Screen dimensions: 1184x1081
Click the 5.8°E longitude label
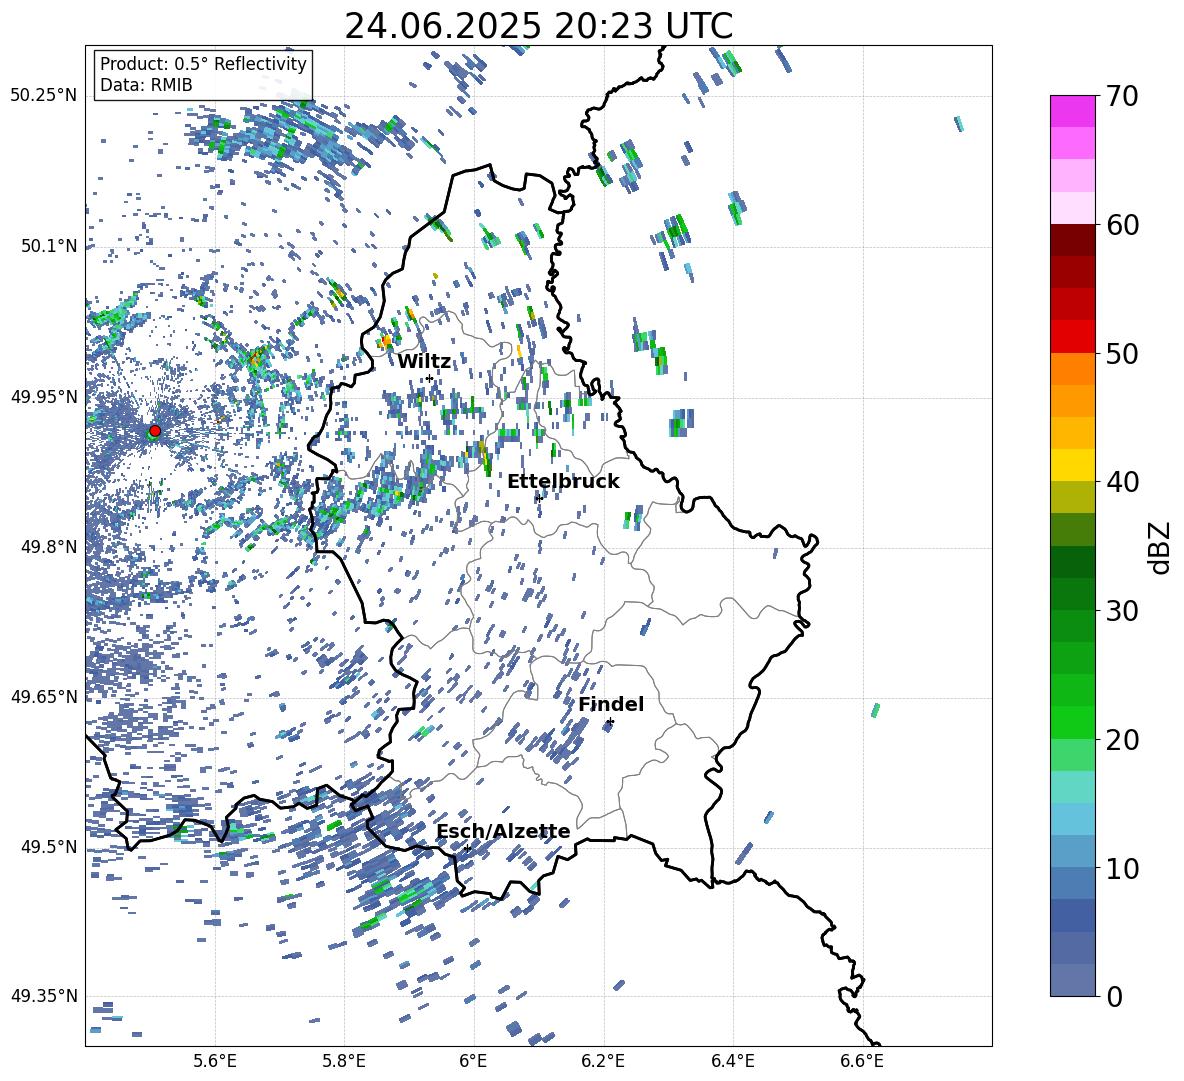click(x=344, y=1061)
